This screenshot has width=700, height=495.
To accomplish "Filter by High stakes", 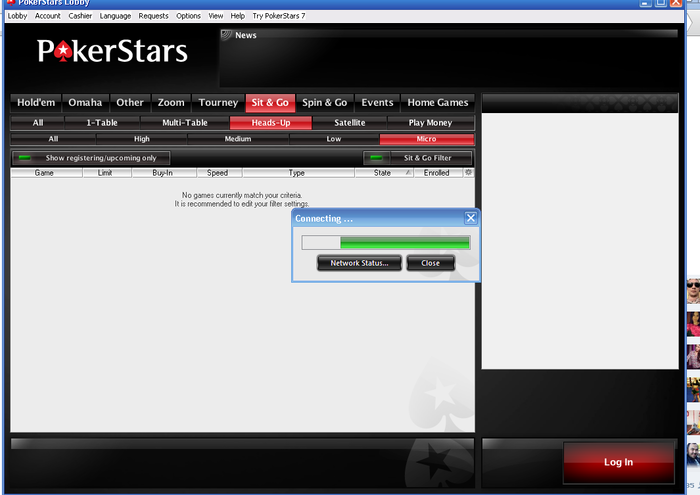I will tap(142, 139).
